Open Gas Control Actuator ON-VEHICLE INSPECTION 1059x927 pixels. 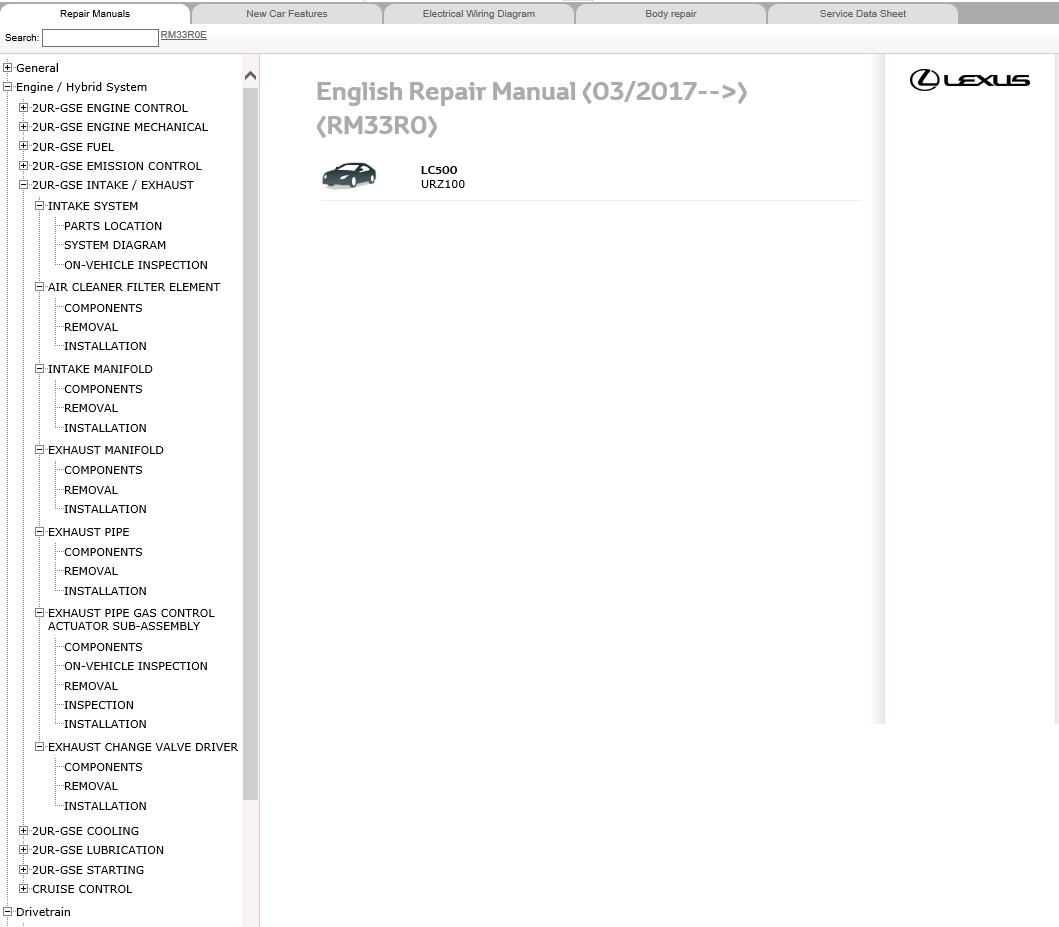136,666
